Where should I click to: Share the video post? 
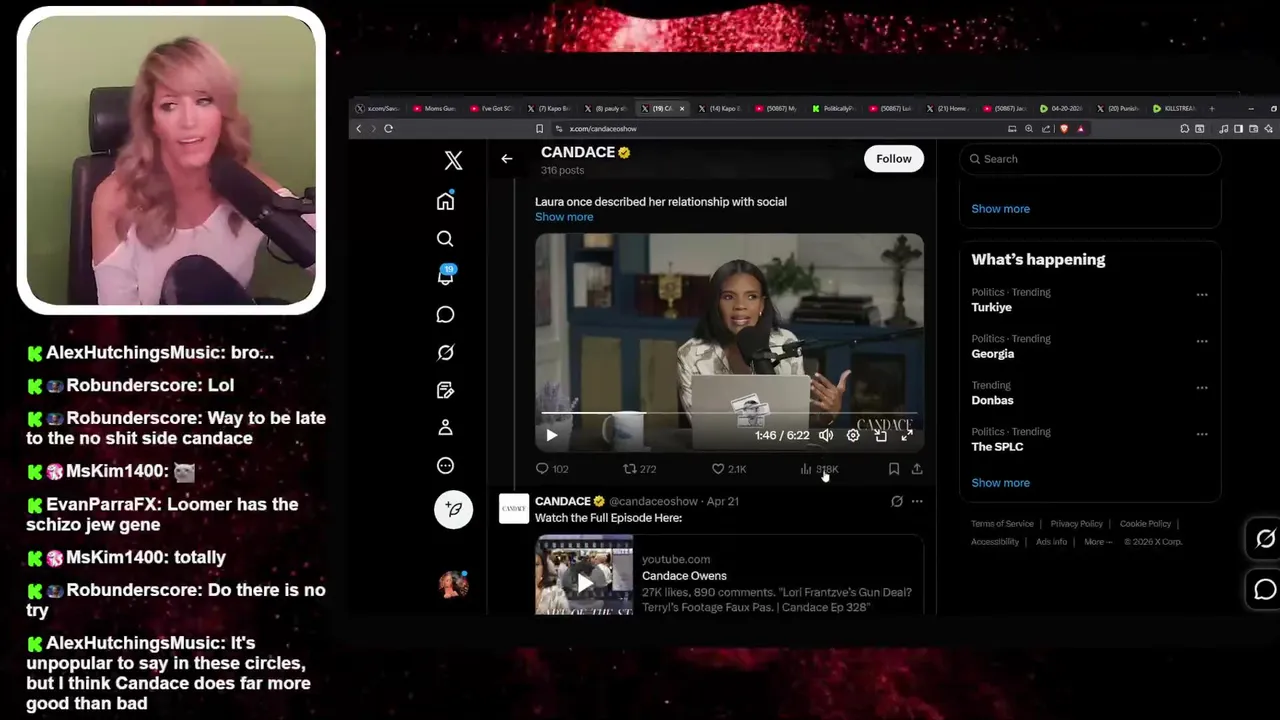(916, 469)
